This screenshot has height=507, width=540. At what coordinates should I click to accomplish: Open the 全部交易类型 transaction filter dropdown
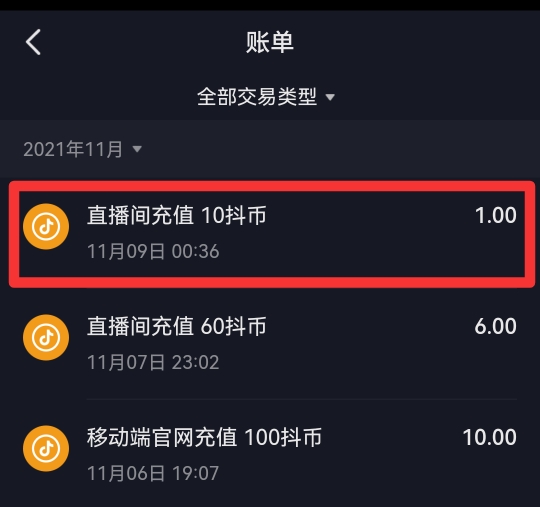pyautogui.click(x=266, y=97)
